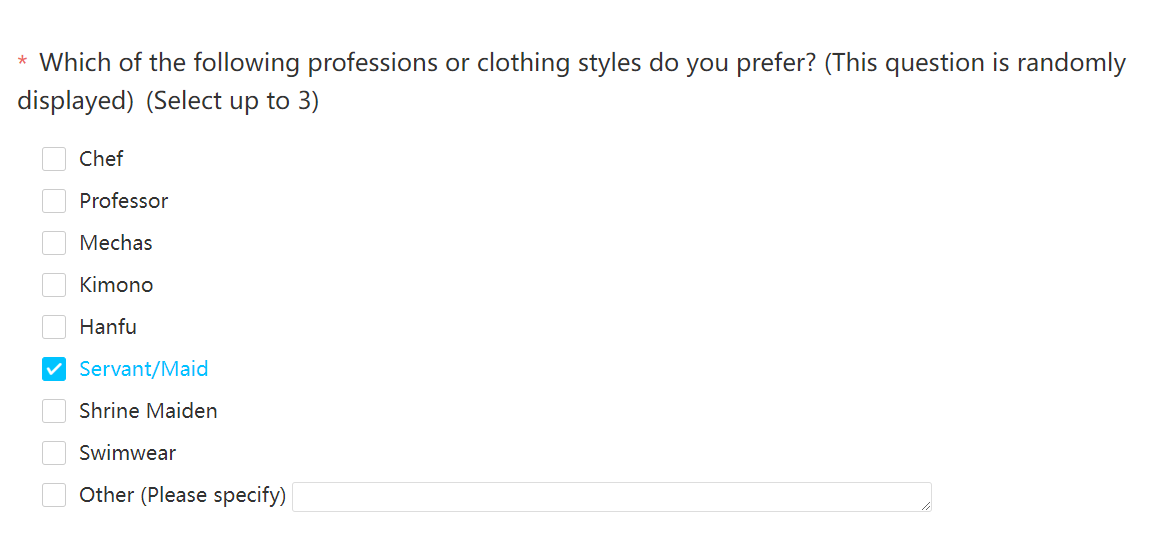The image size is (1162, 545).
Task: Click the resize grip of the text box
Action: point(926,505)
